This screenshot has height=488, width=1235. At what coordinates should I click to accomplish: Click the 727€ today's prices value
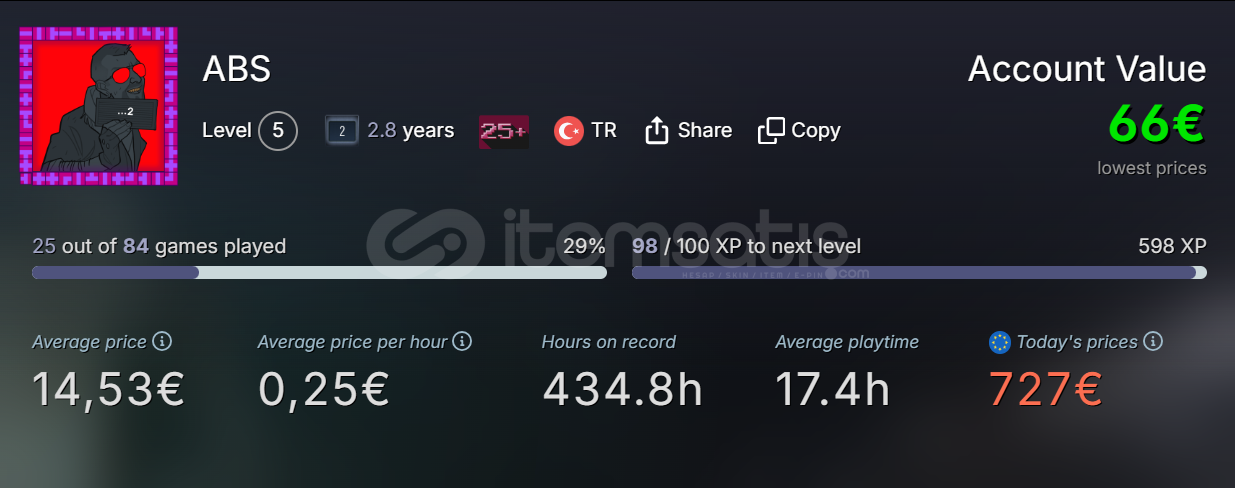point(1045,389)
